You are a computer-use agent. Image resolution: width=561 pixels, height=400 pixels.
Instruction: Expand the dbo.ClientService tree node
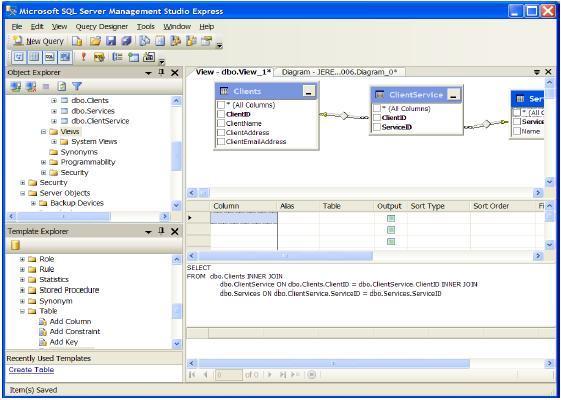coord(54,121)
